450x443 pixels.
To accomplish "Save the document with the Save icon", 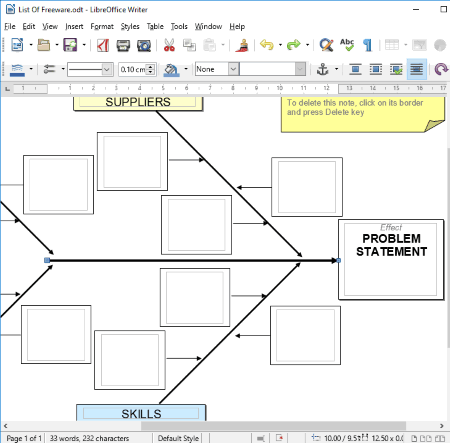I will click(x=70, y=45).
